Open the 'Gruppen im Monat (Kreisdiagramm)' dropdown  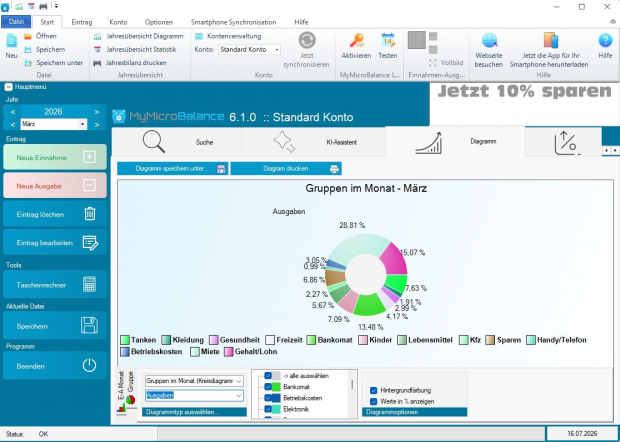pos(194,381)
